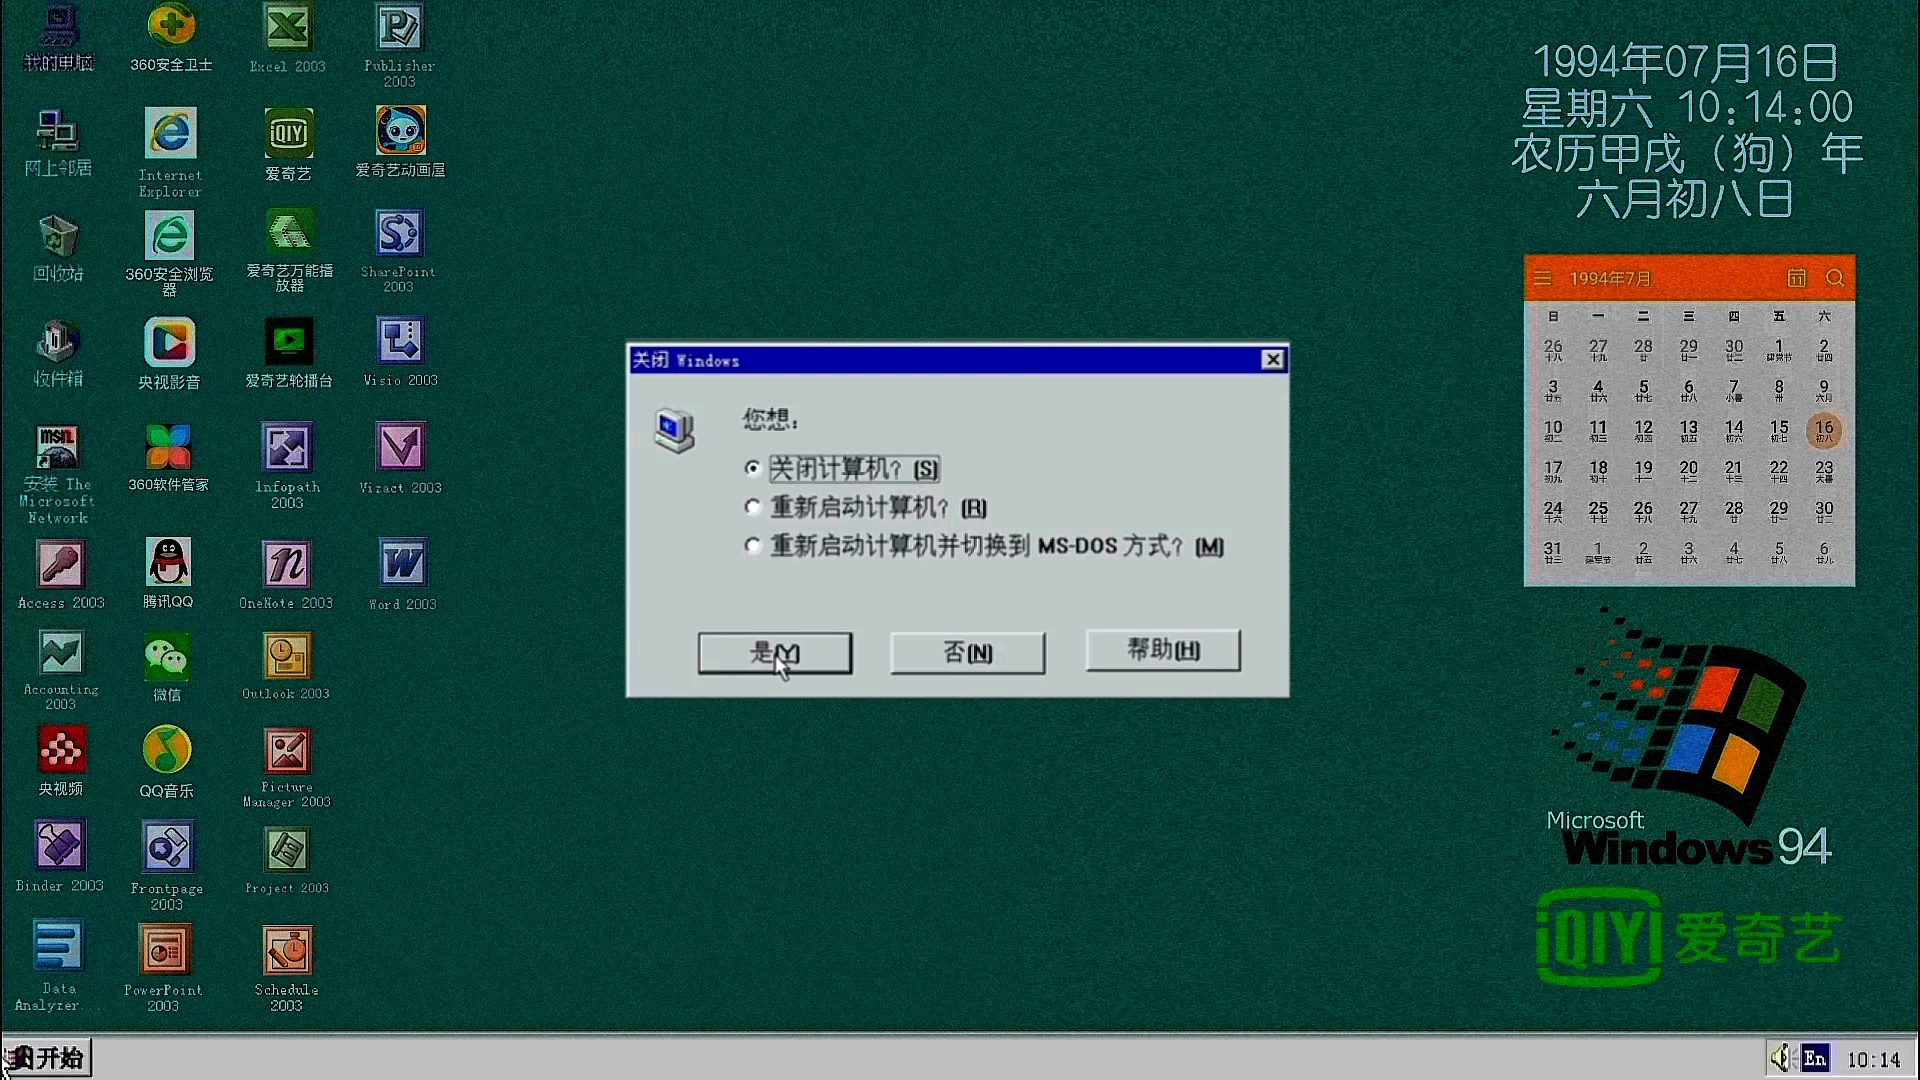The width and height of the screenshot is (1920, 1080).
Task: Open SharePoint 2003 shortcut
Action: click(x=398, y=251)
